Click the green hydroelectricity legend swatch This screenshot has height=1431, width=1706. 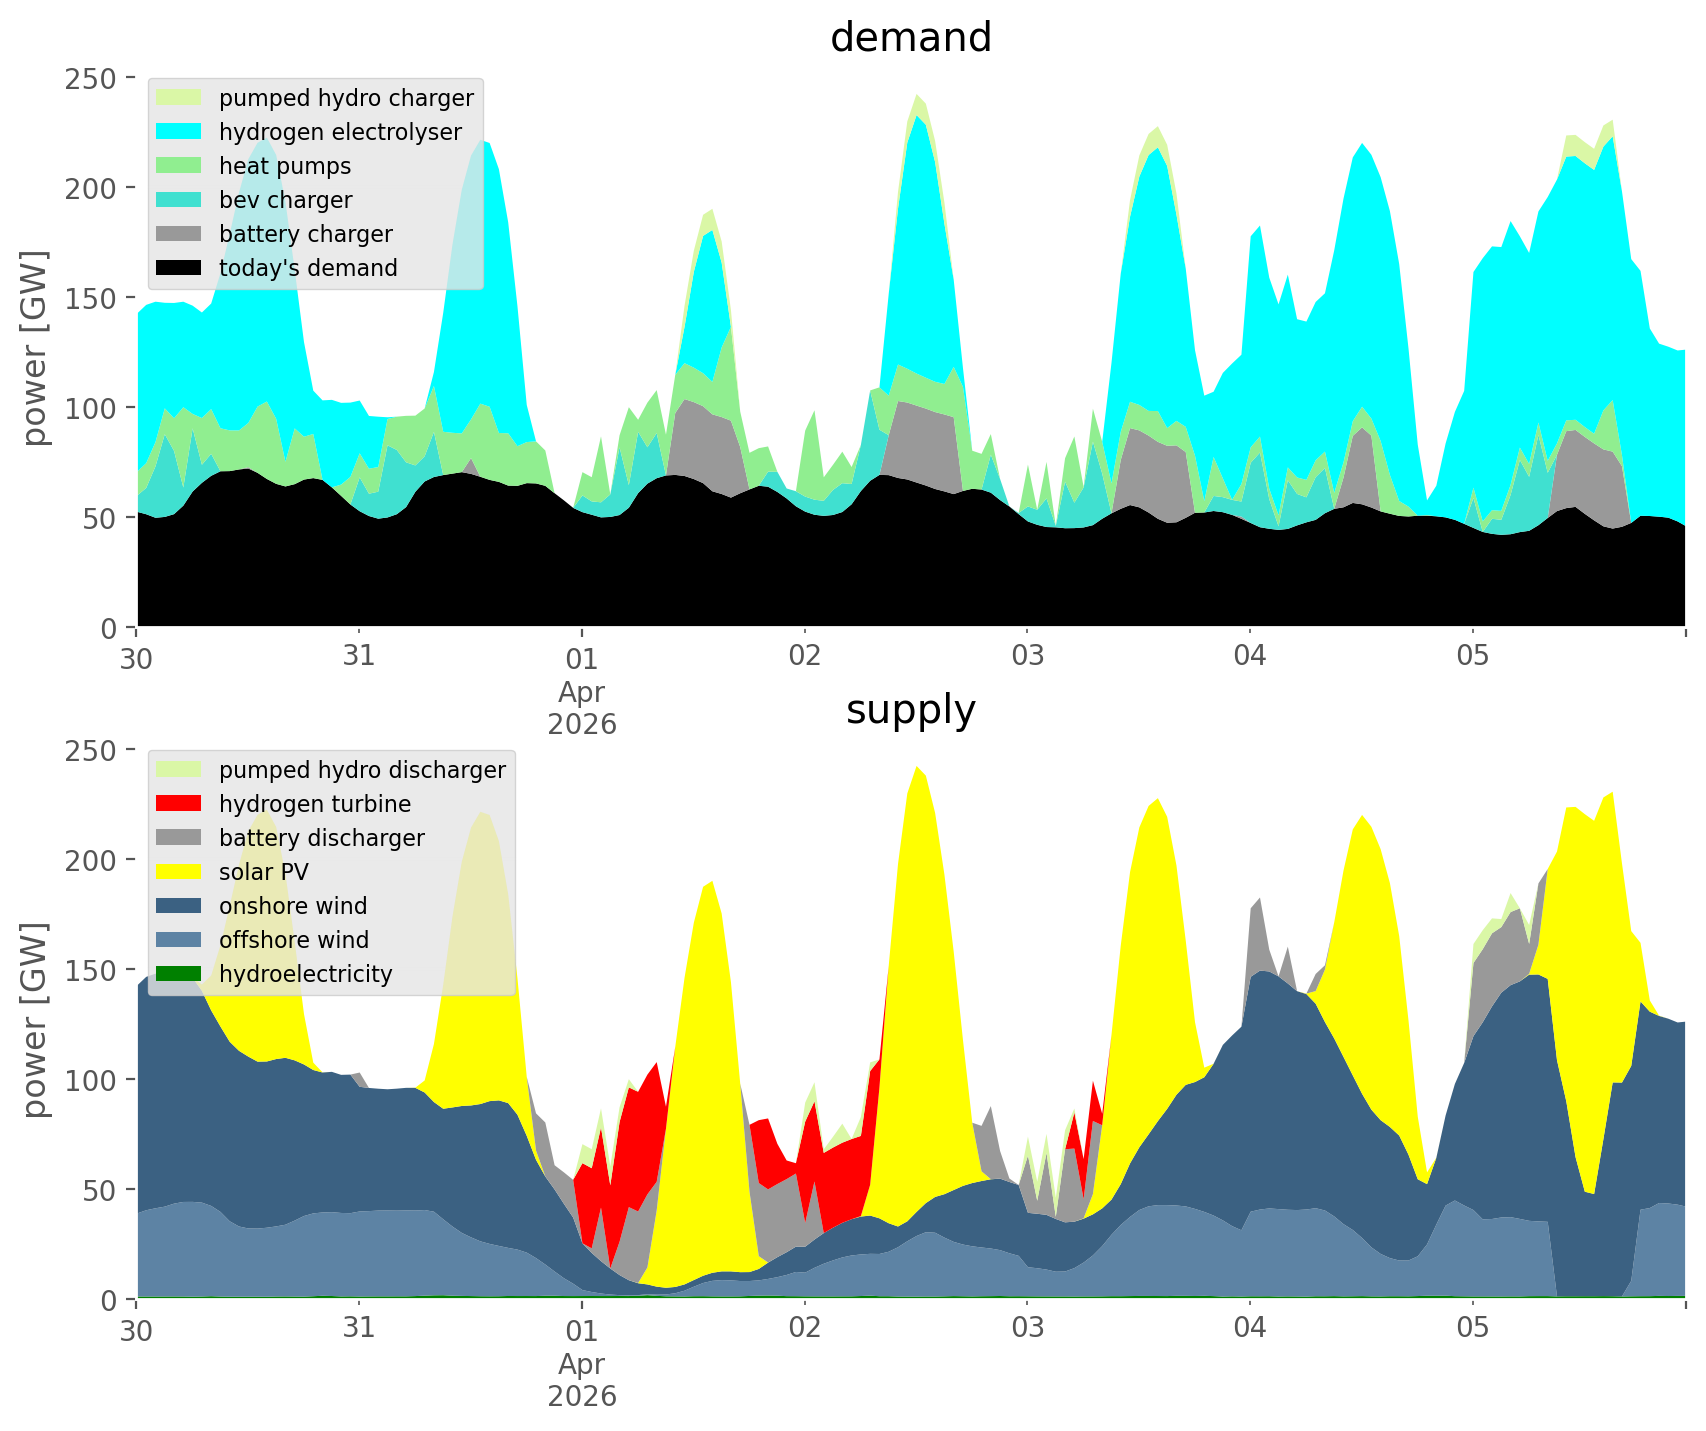(180, 974)
